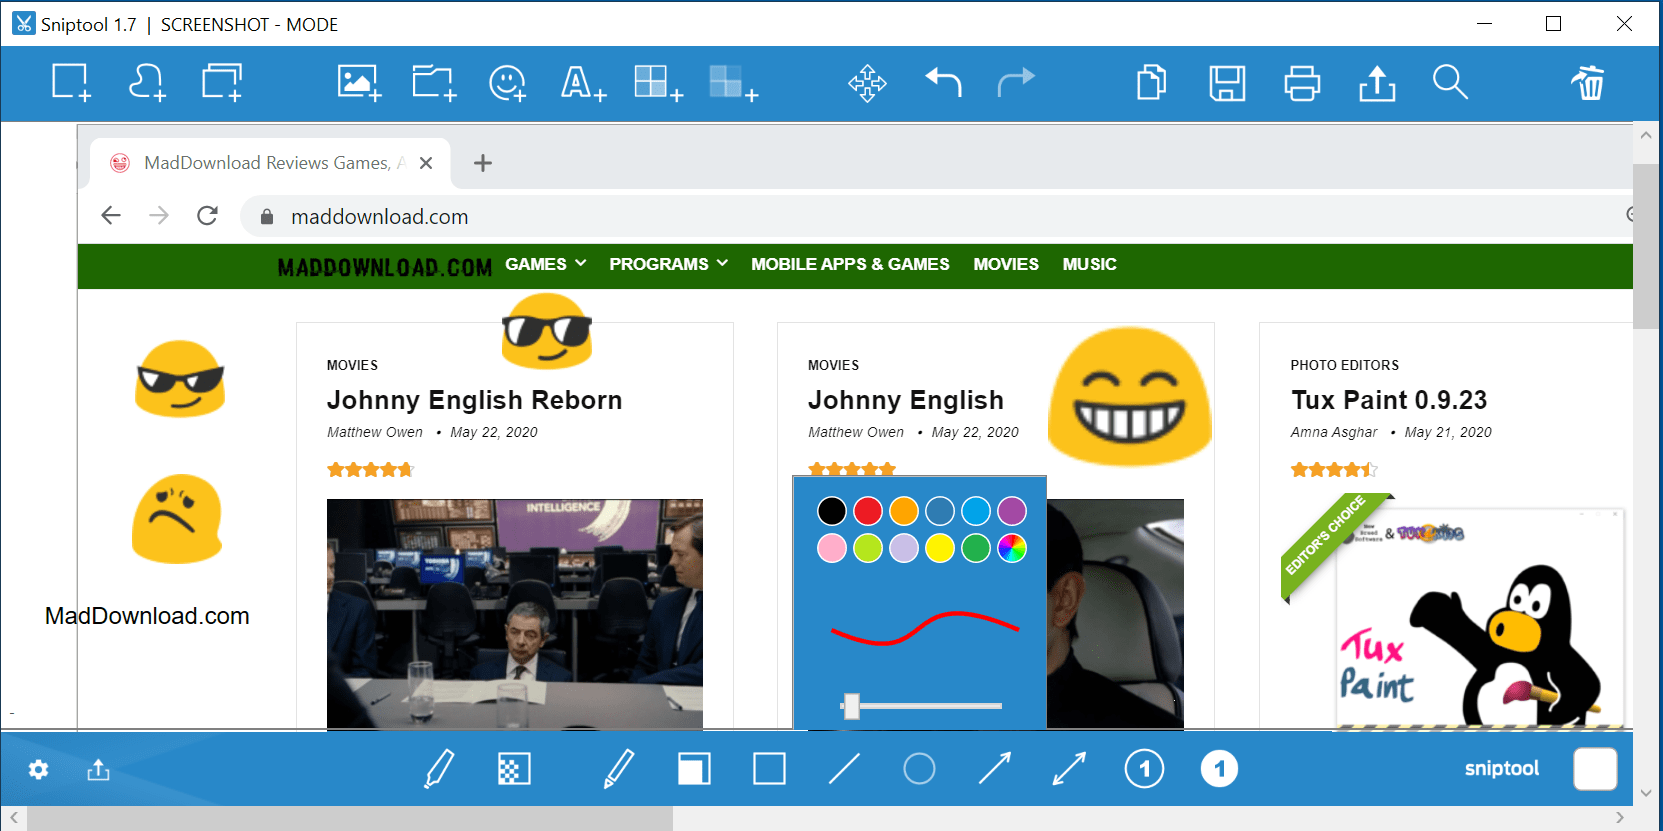Open a new browser tab with plus

click(483, 163)
